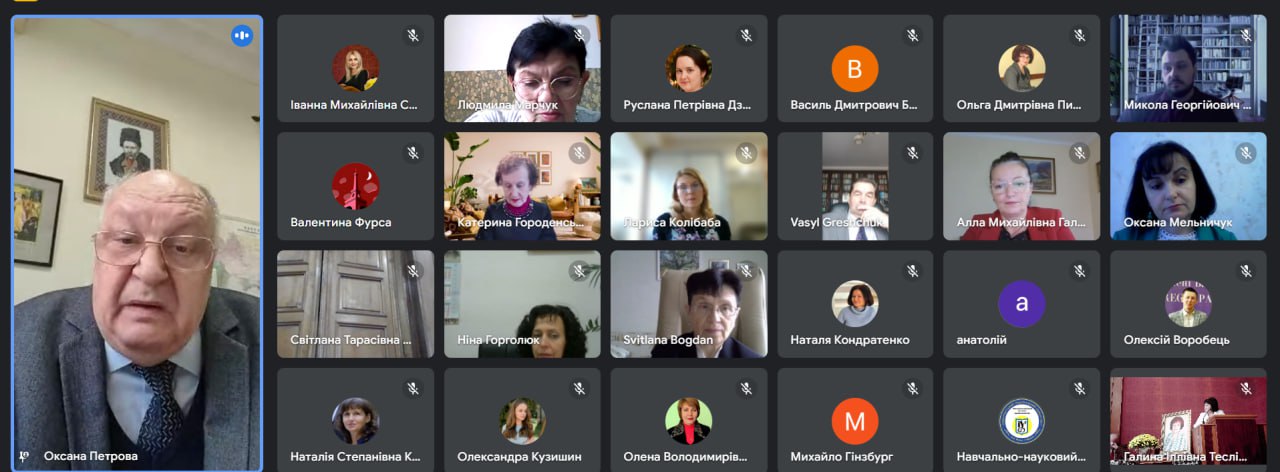Click the muted mic icon on Олексій Воробець's tile
This screenshot has height=472, width=1280.
coord(1245,271)
